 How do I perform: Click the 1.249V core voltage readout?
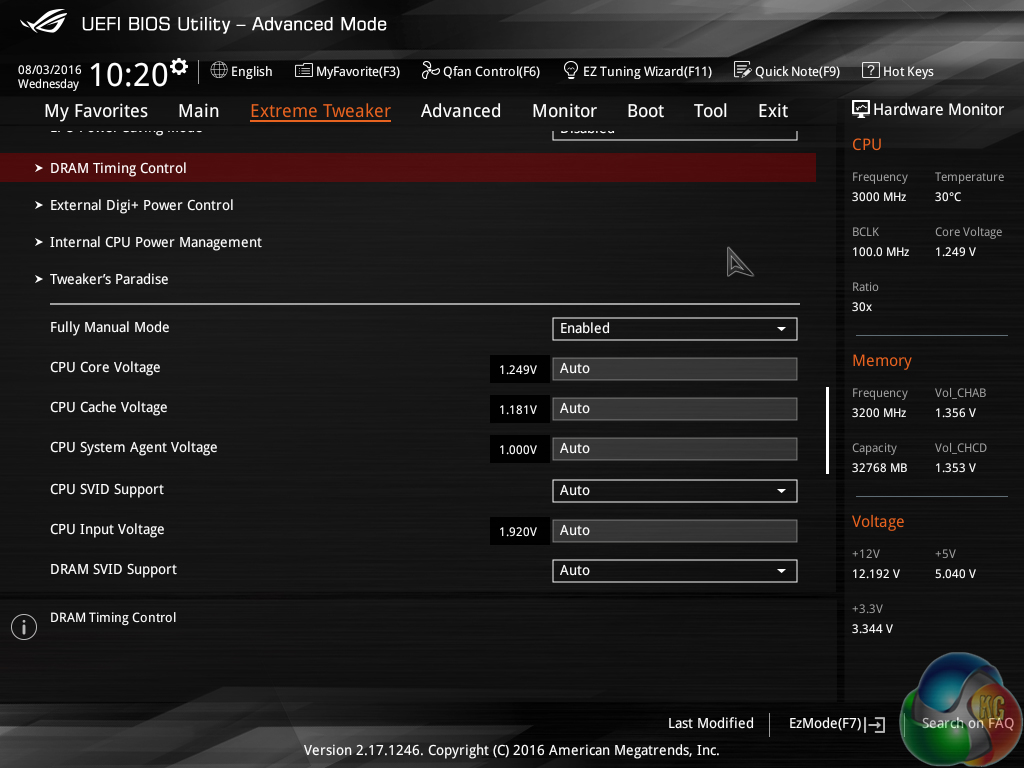pyautogui.click(x=519, y=370)
